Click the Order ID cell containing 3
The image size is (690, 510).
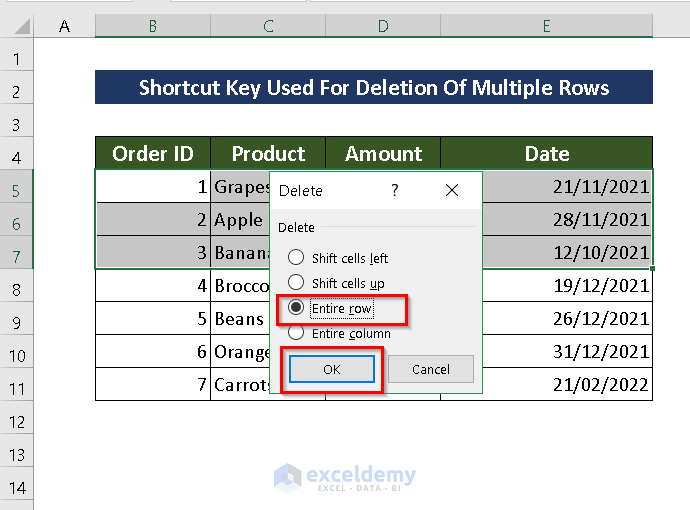153,252
